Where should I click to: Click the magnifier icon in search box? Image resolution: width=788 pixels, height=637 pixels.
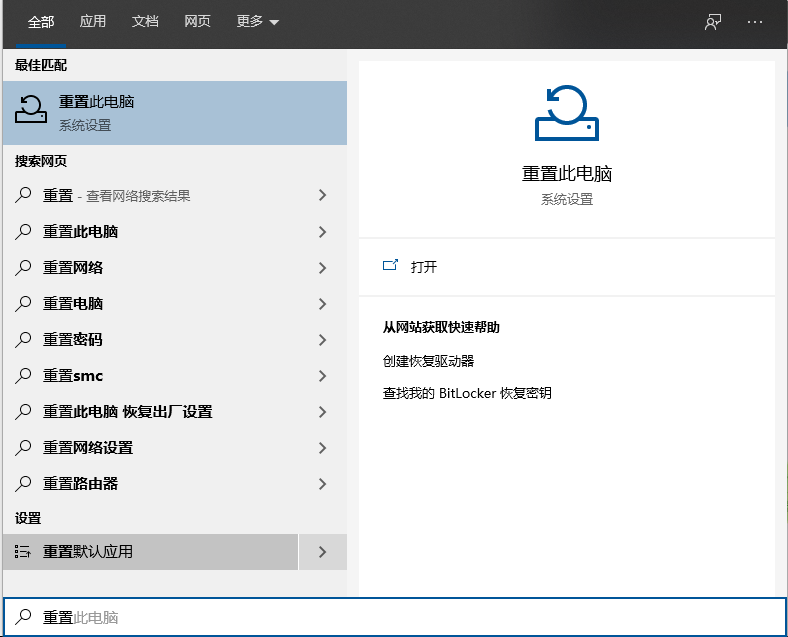pos(24,617)
